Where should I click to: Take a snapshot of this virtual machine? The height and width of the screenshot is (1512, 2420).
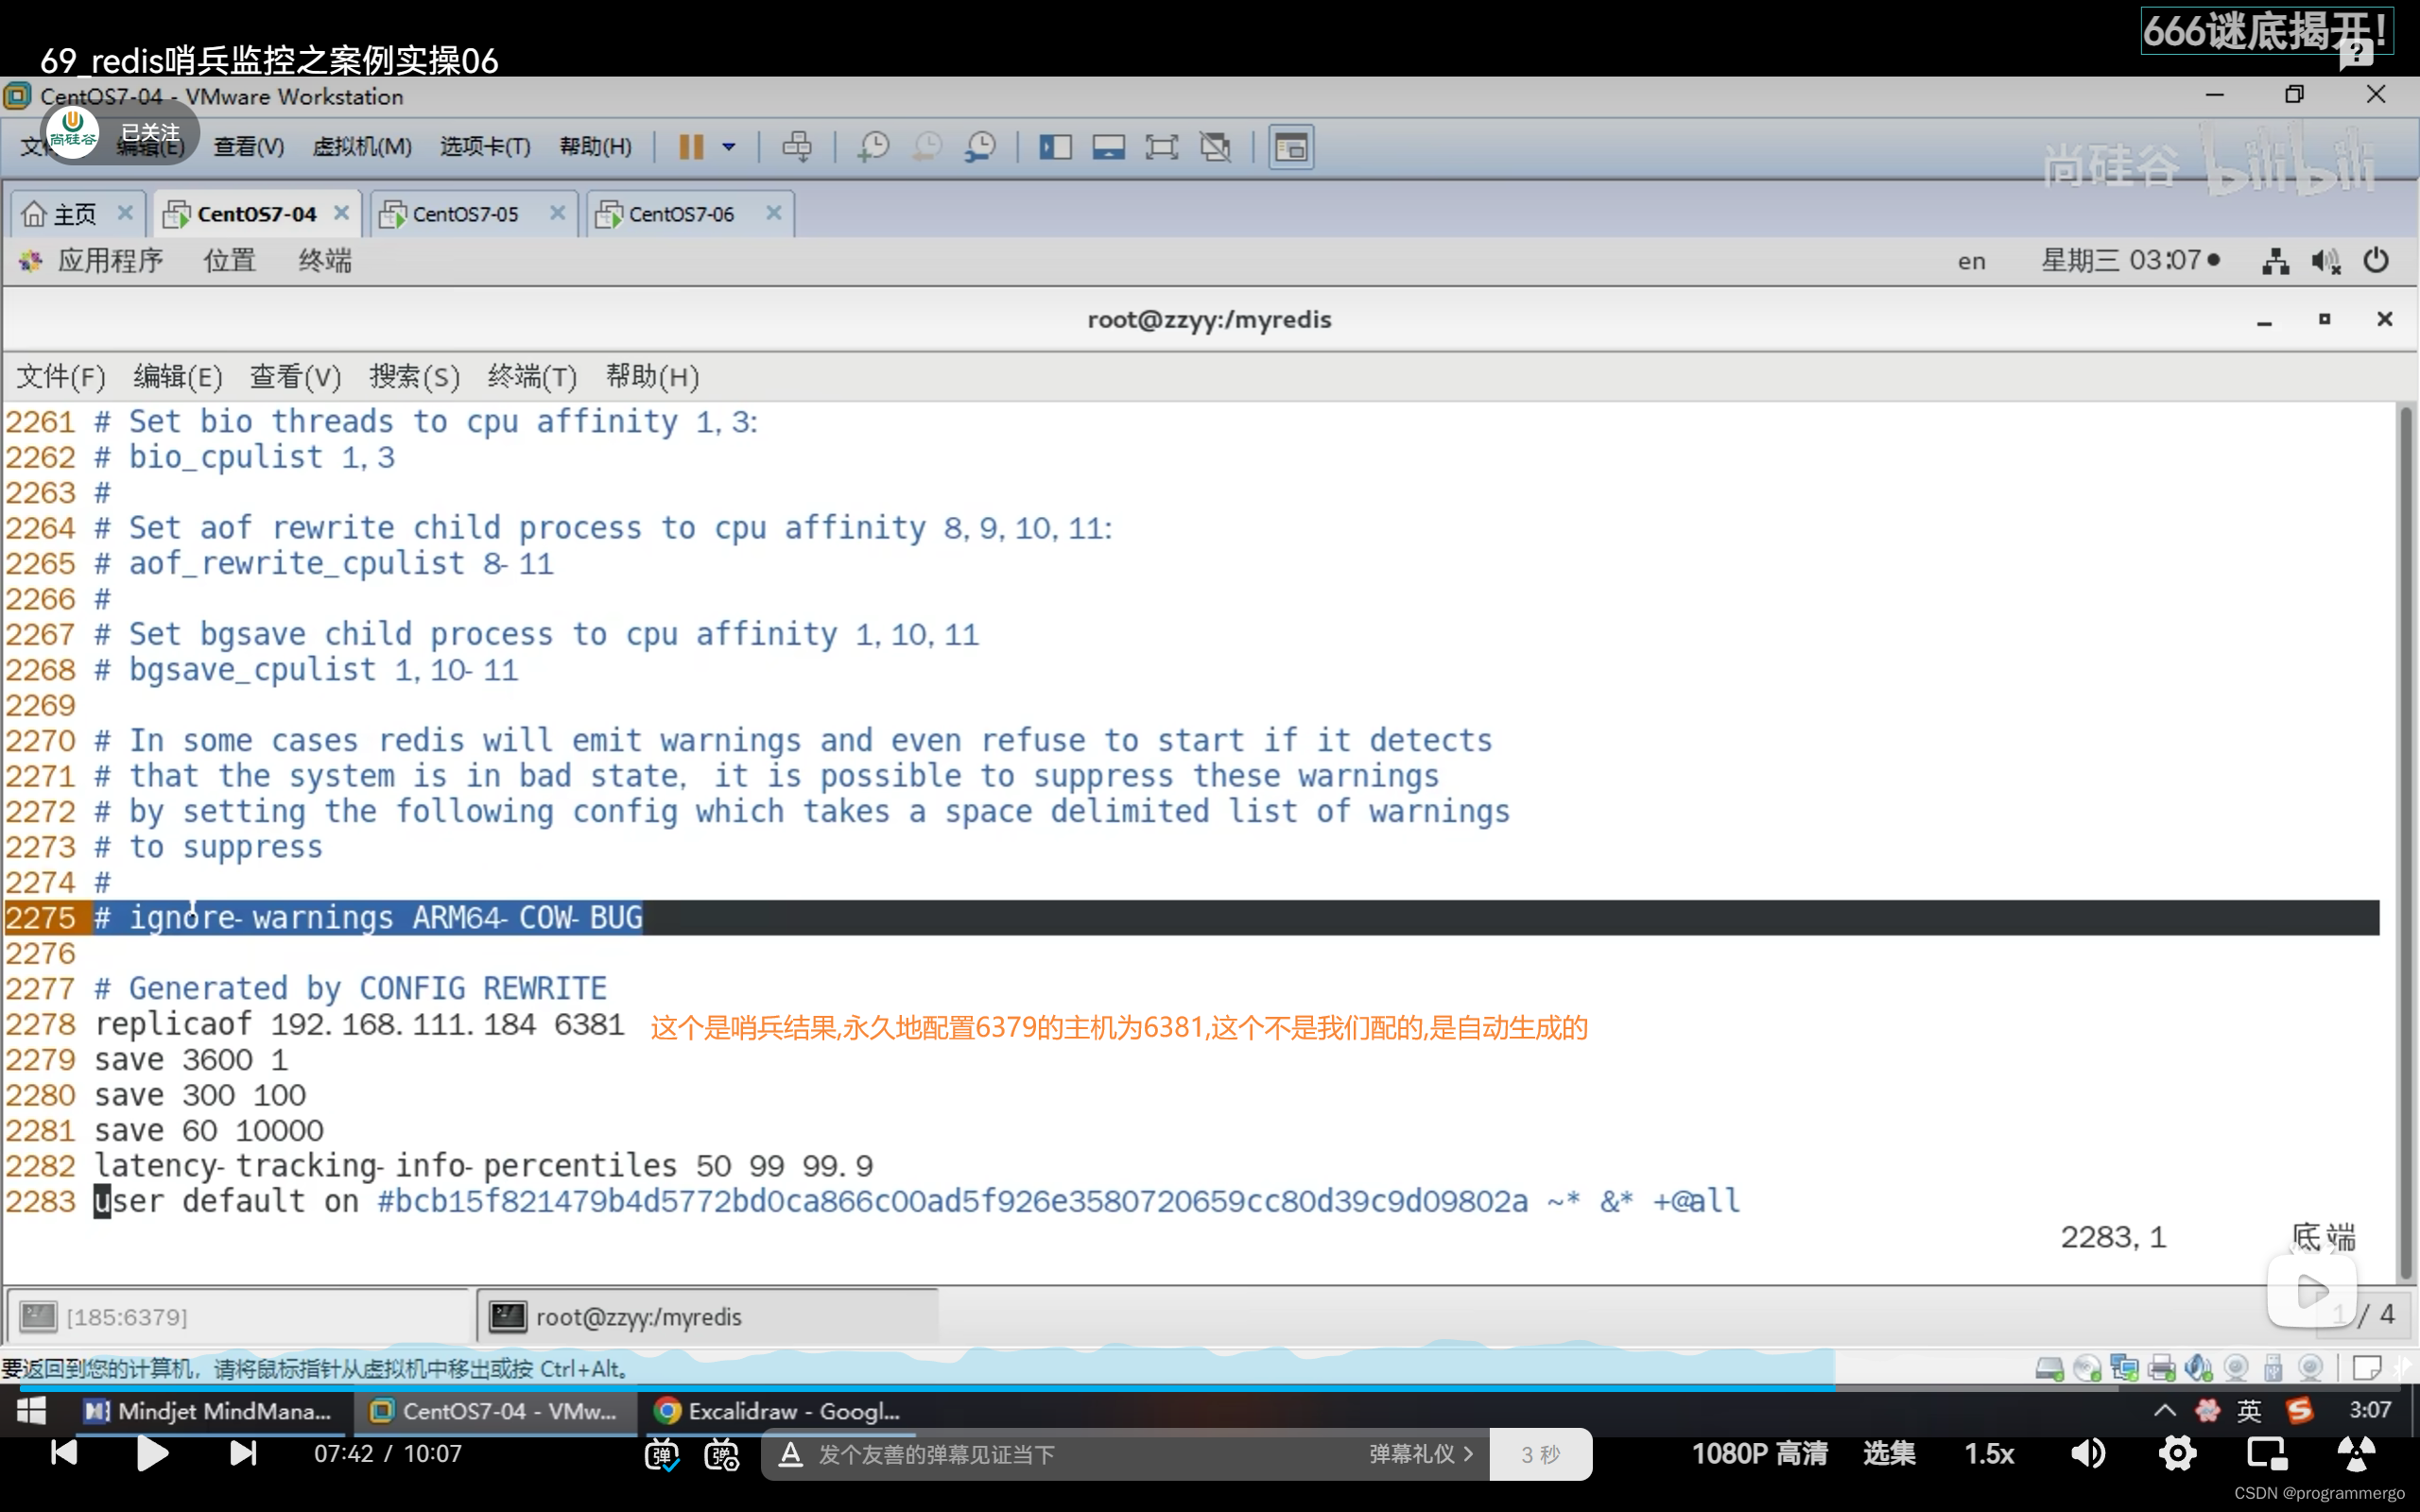tap(873, 147)
